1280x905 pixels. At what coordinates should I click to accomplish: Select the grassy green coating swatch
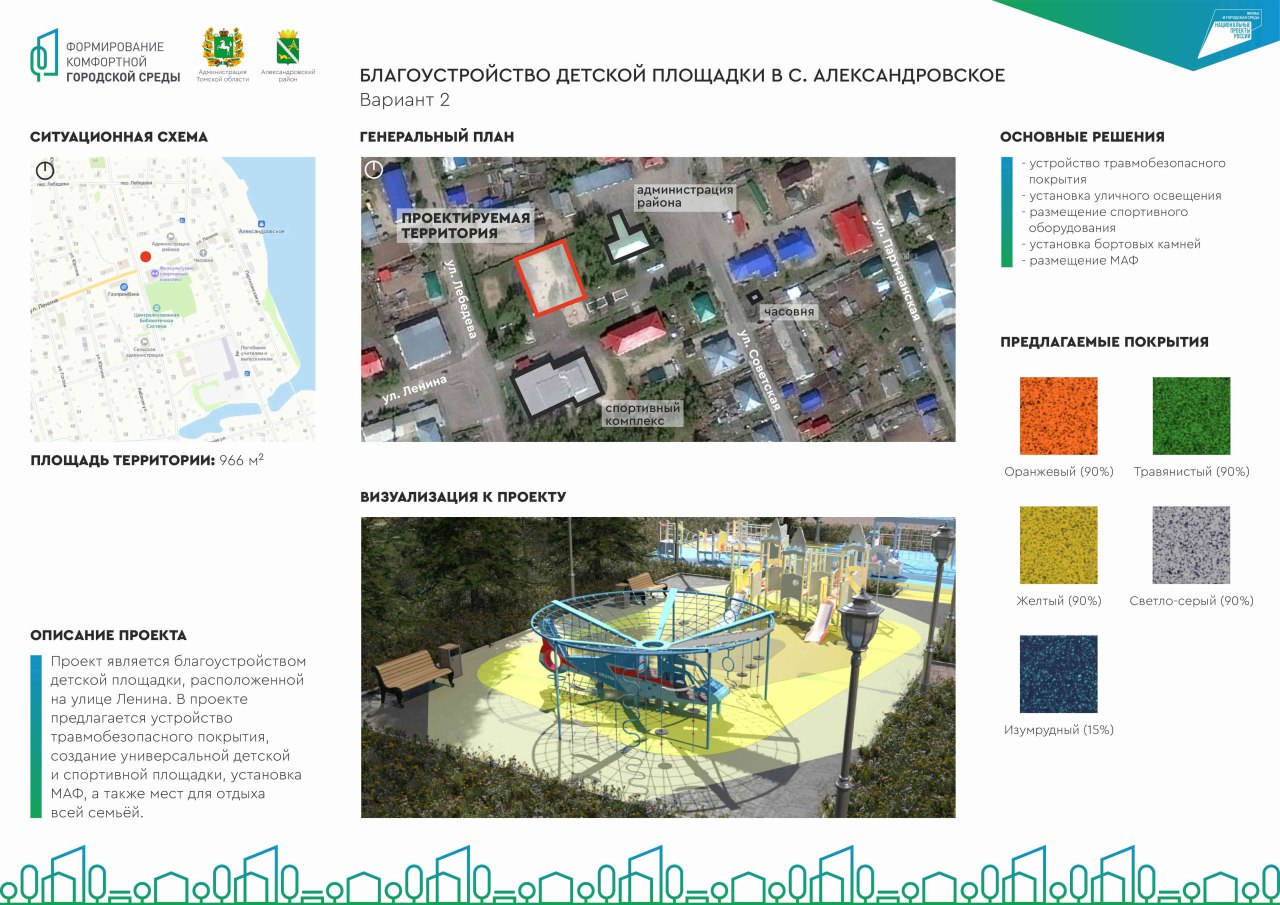(x=1191, y=416)
